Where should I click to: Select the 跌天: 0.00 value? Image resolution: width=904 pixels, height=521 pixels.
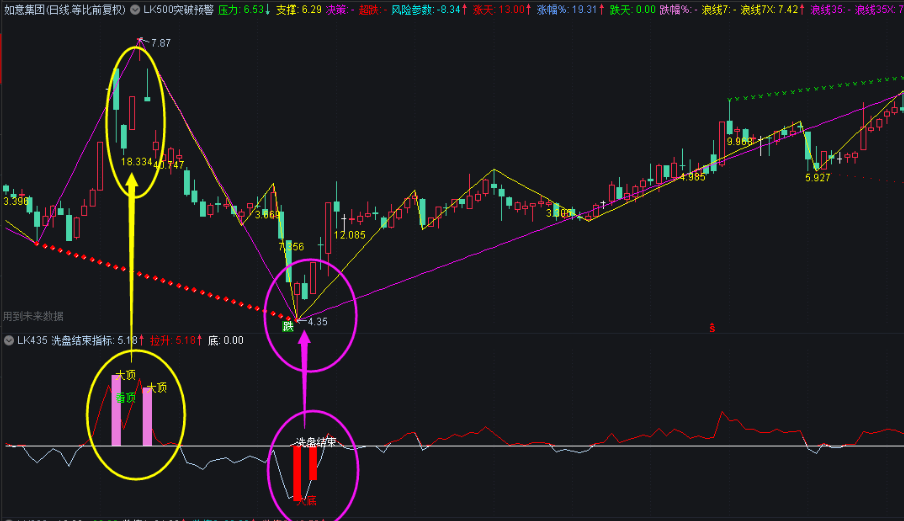(633, 10)
